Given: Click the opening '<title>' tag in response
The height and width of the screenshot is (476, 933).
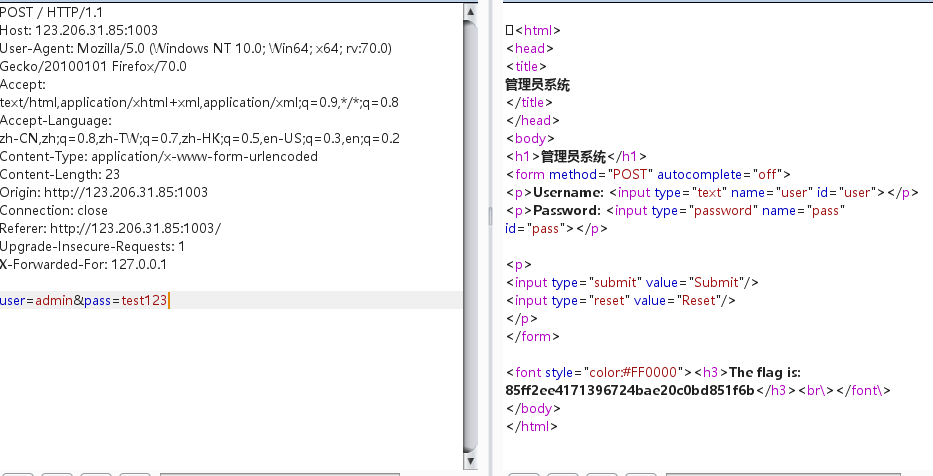Looking at the screenshot, I should click(x=526, y=66).
